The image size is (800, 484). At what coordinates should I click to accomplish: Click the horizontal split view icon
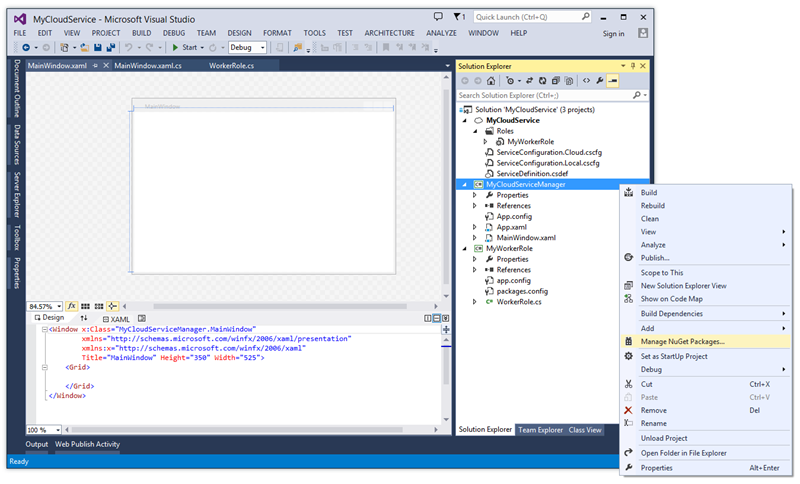[x=436, y=318]
